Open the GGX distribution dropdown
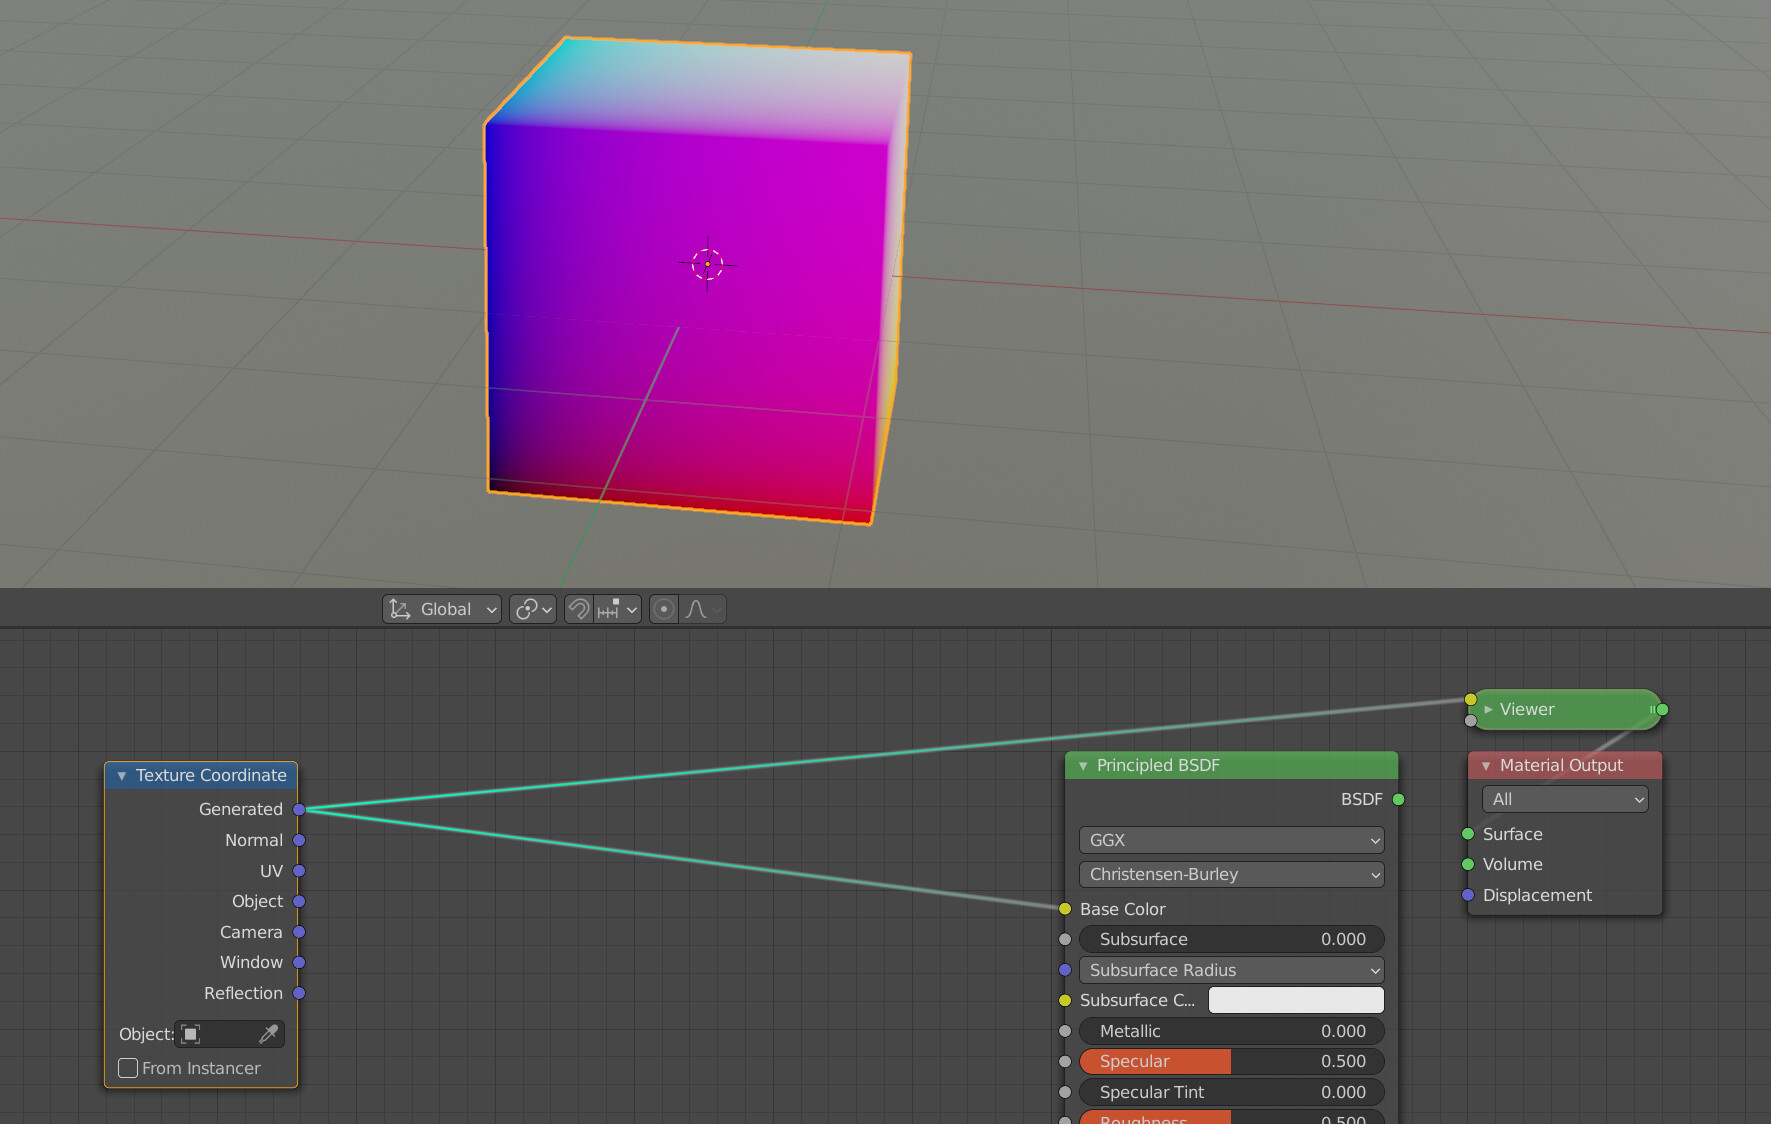Screen dimensions: 1771x1124 pyautogui.click(x=1231, y=840)
